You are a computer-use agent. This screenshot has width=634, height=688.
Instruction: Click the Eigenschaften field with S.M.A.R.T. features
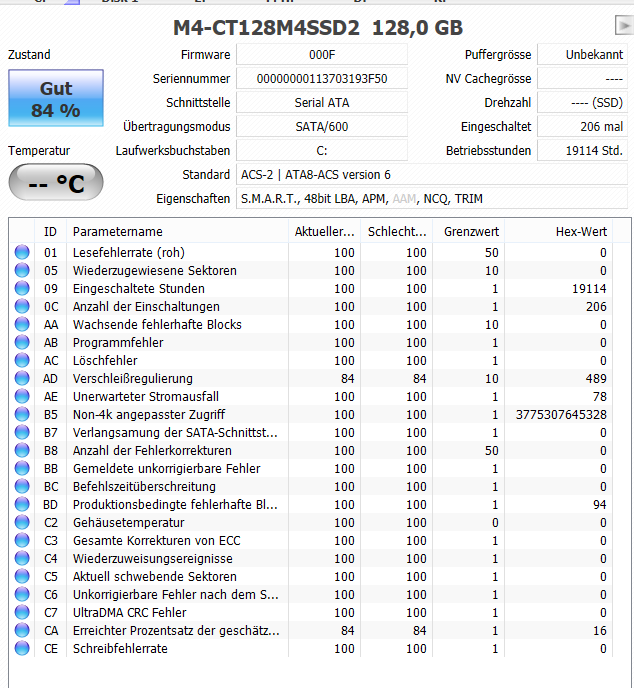[432, 199]
